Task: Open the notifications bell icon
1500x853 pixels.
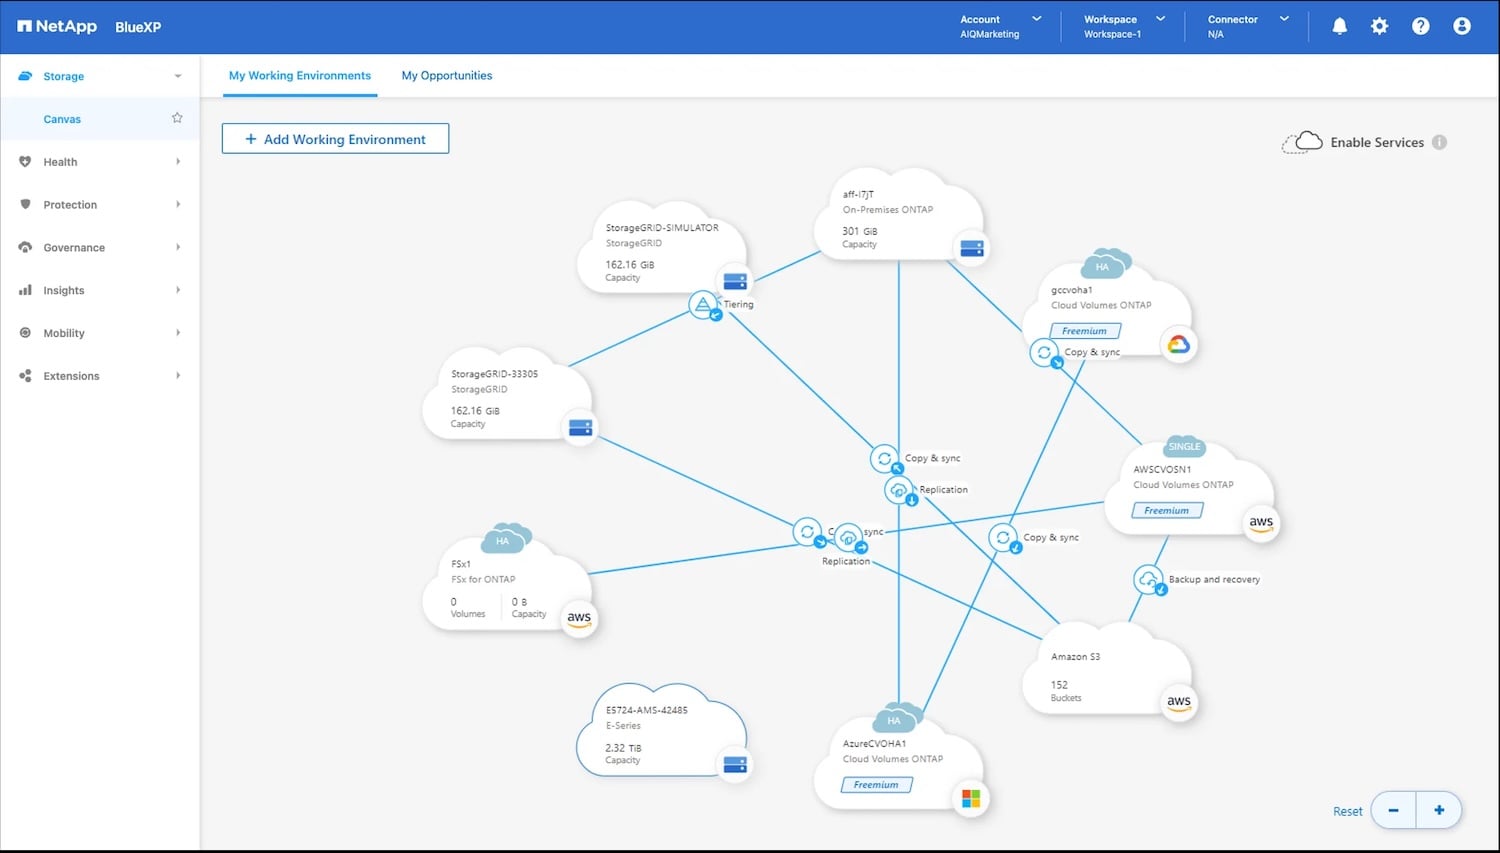Action: click(1339, 27)
